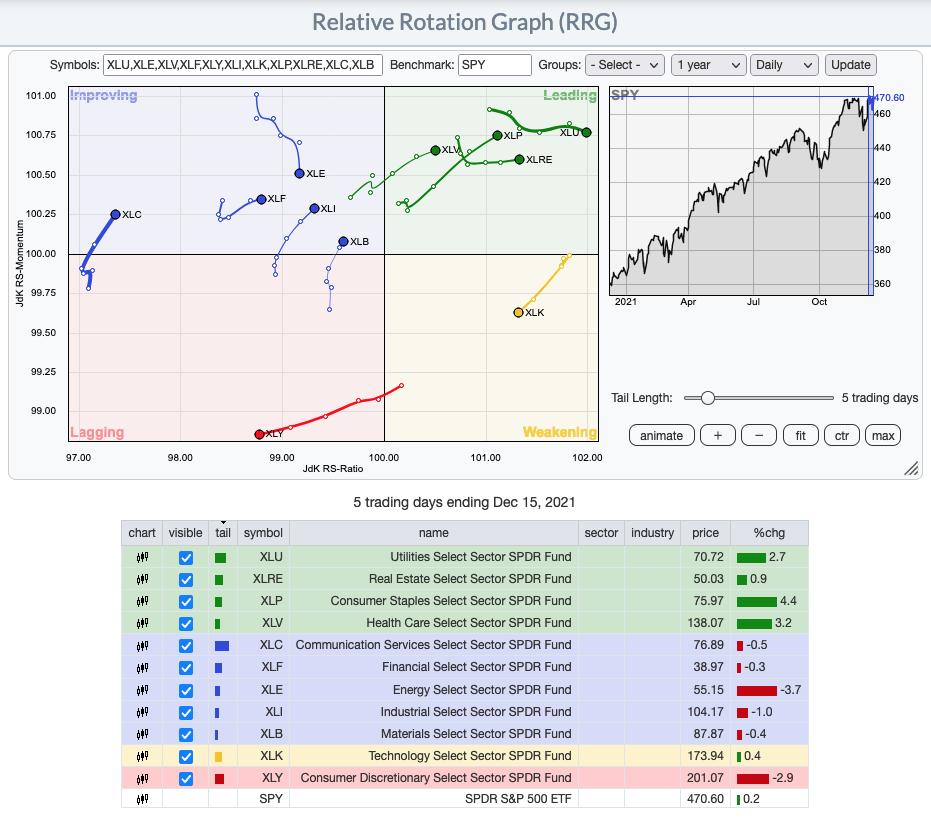Click the Update button
Viewport: 931px width, 819px height.
[850, 65]
